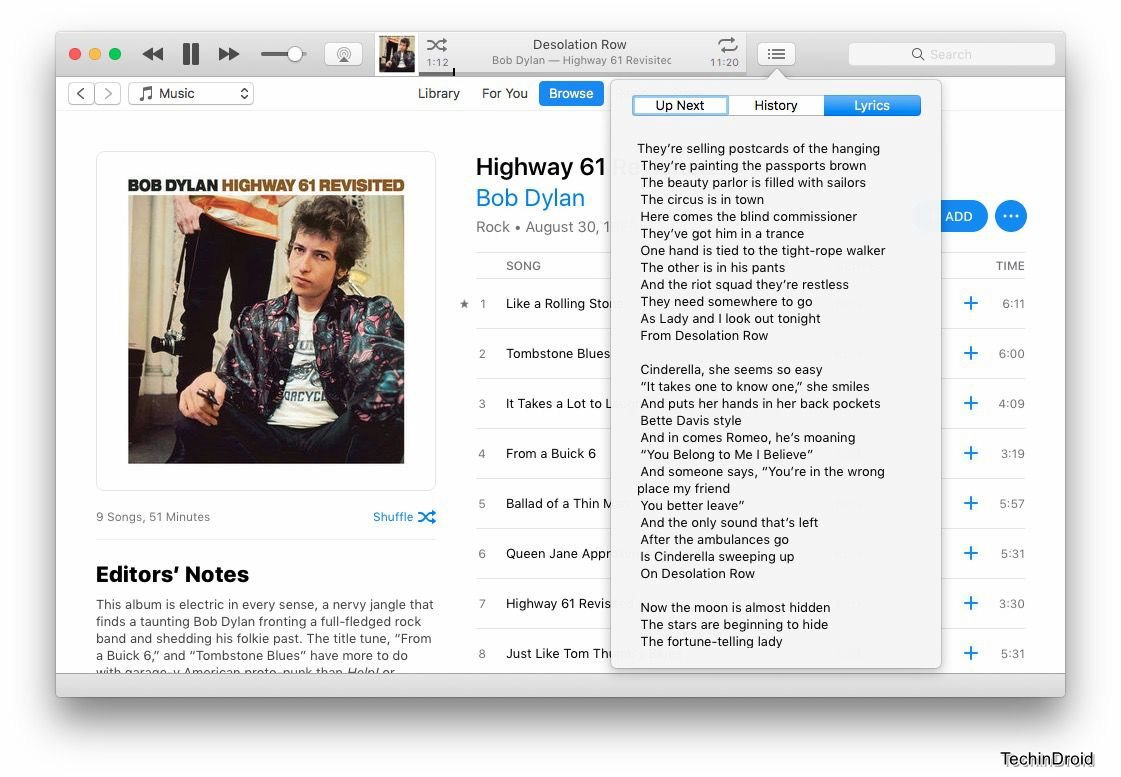This screenshot has width=1121, height=777.
Task: Select the song Tombstone Blues
Action: pos(558,354)
